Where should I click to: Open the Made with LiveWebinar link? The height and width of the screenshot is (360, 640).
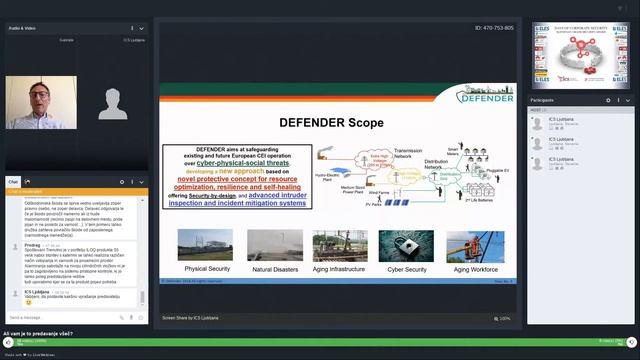(x=29, y=355)
